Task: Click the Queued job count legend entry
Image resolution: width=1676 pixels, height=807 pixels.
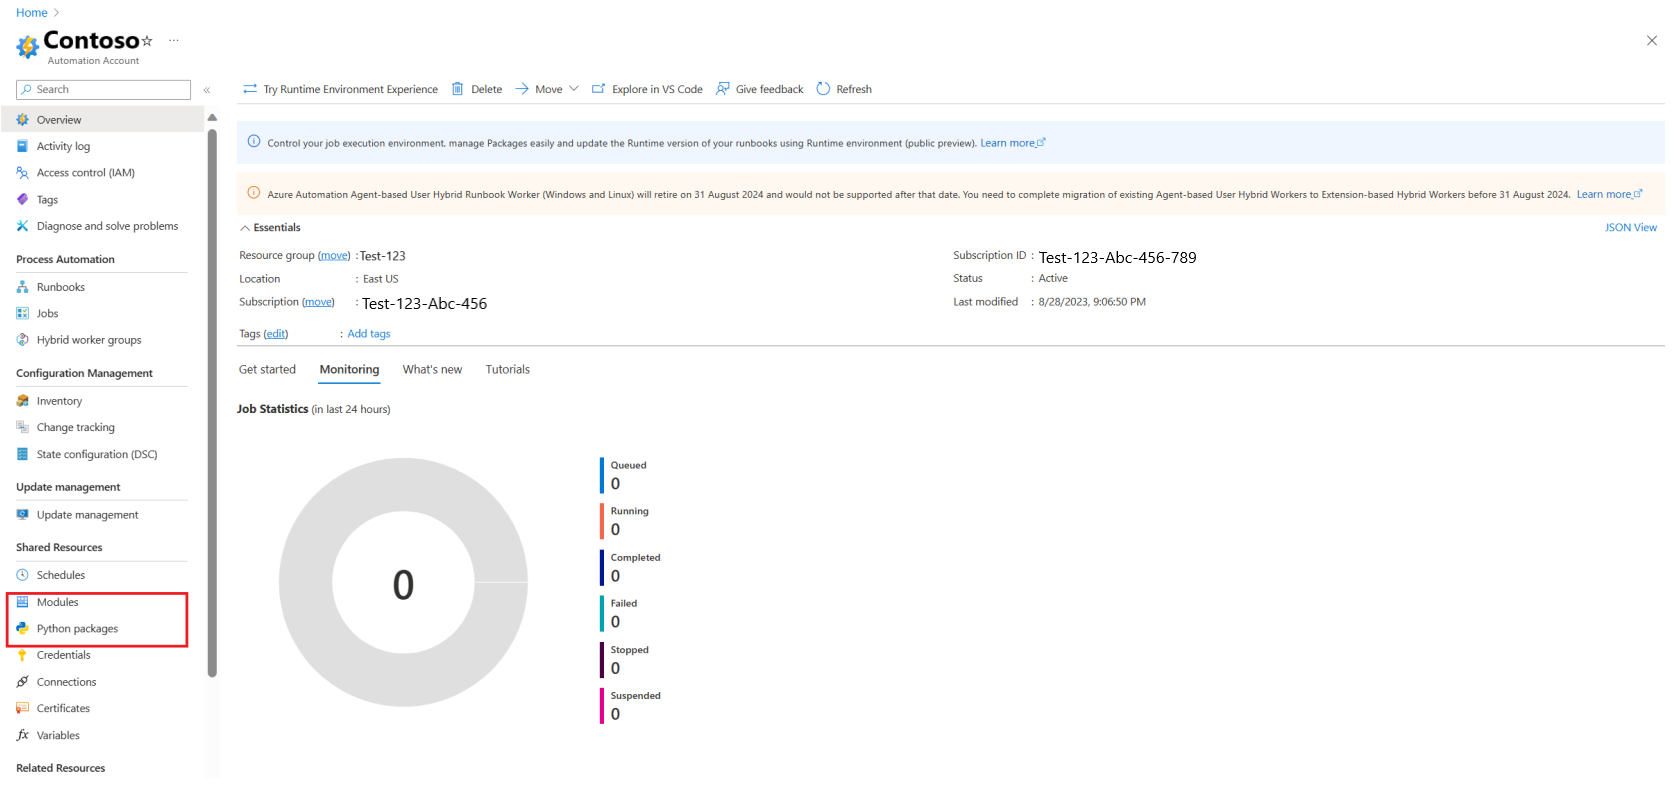Action: [625, 476]
